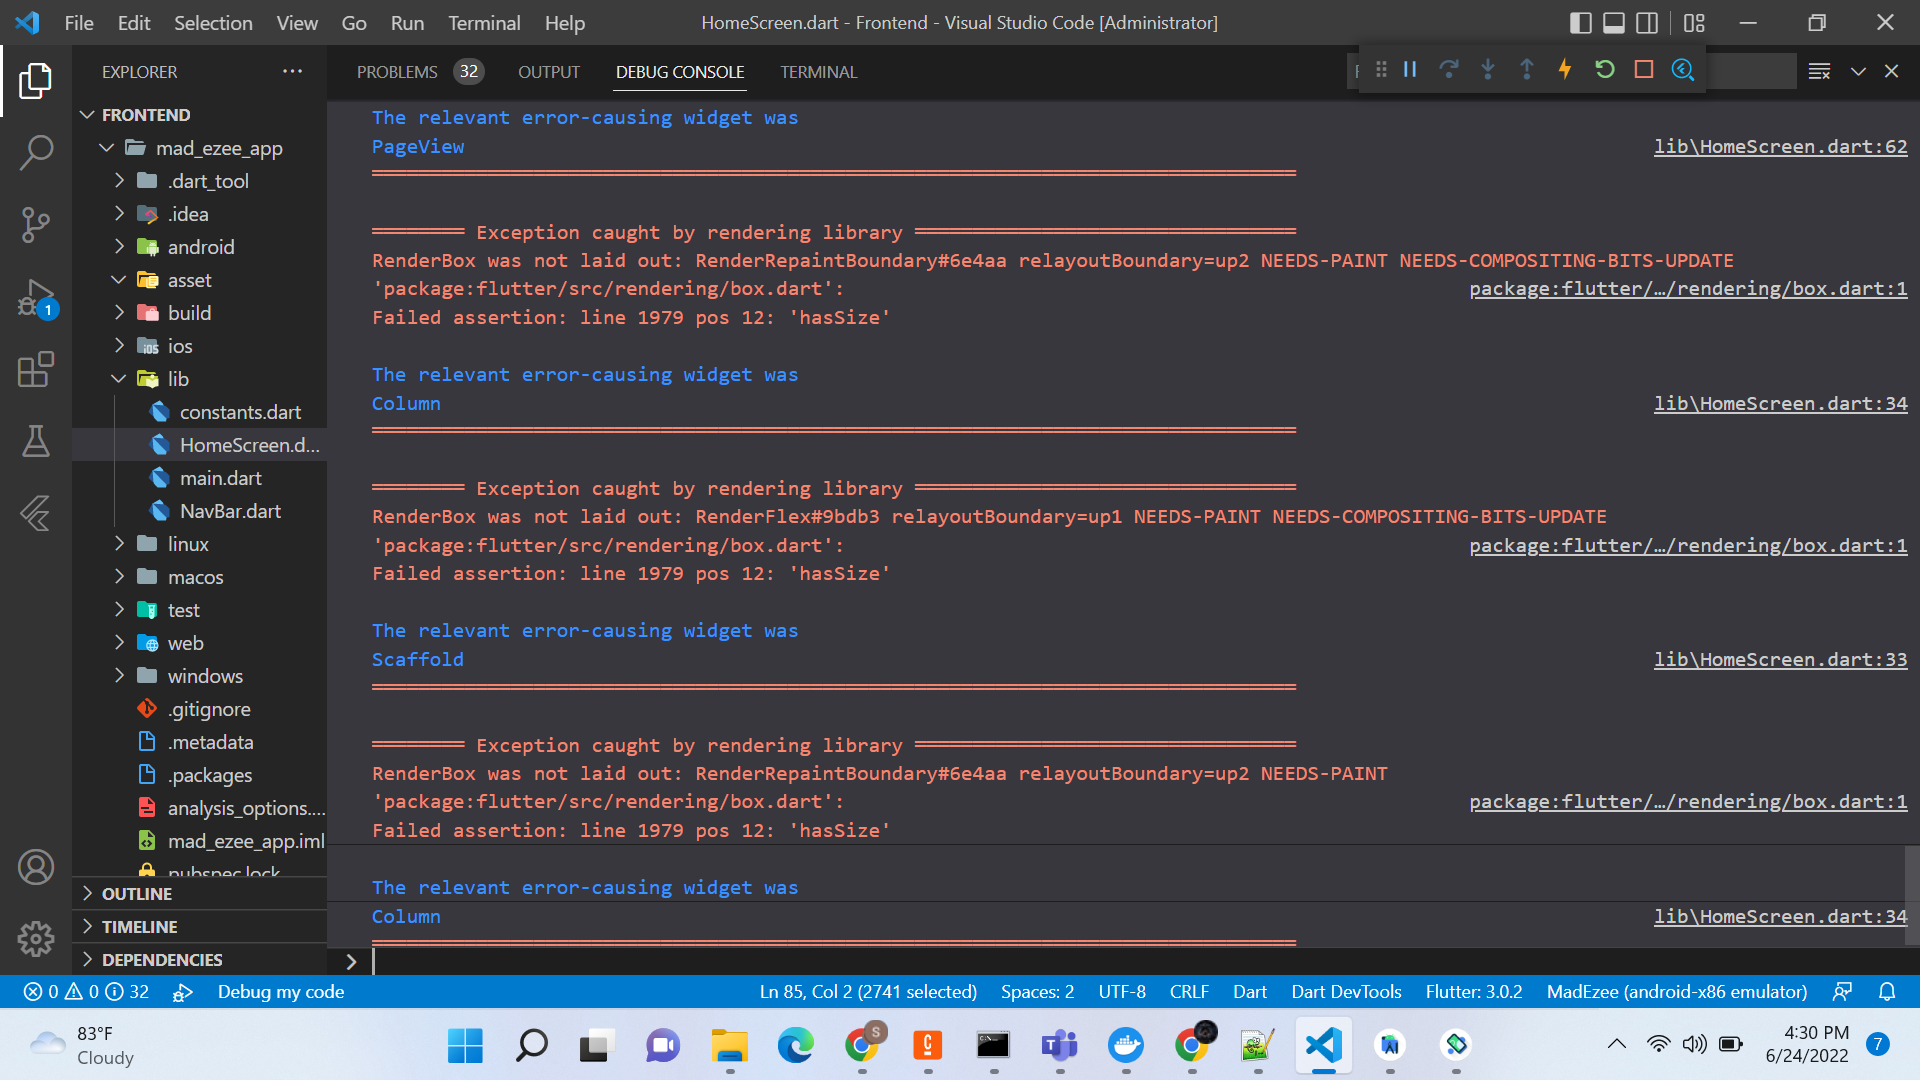Open first package:flutter rendering/box.dart:1 link
The width and height of the screenshot is (1920, 1080).
pyautogui.click(x=1688, y=288)
